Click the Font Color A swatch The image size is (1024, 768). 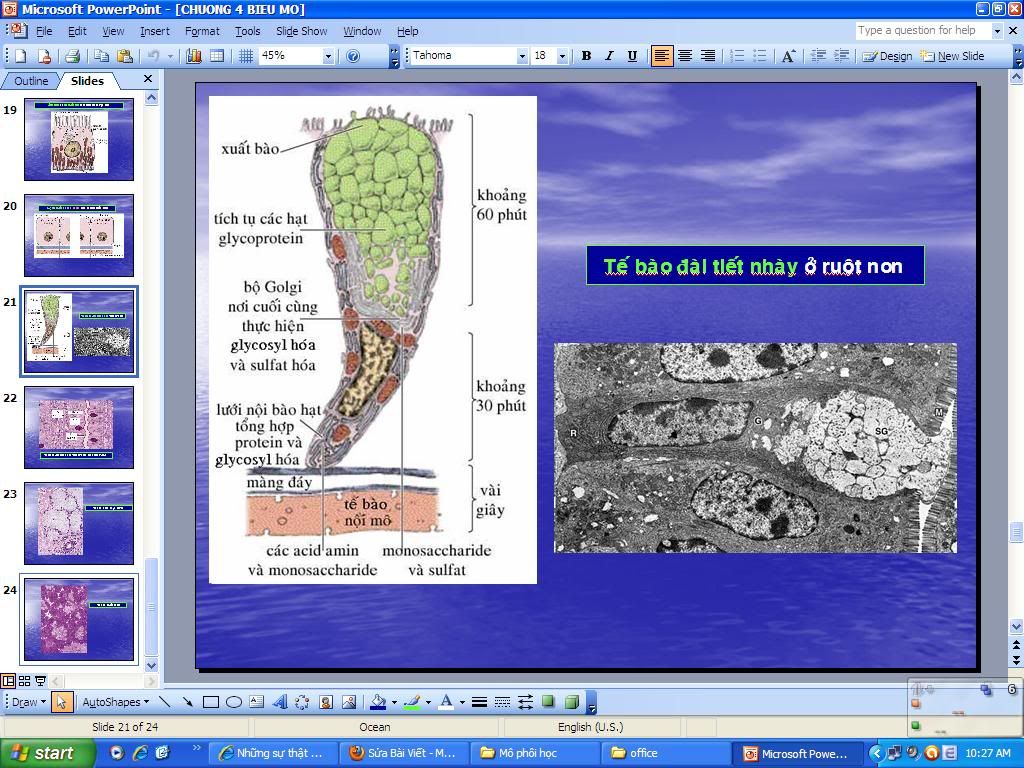click(446, 702)
